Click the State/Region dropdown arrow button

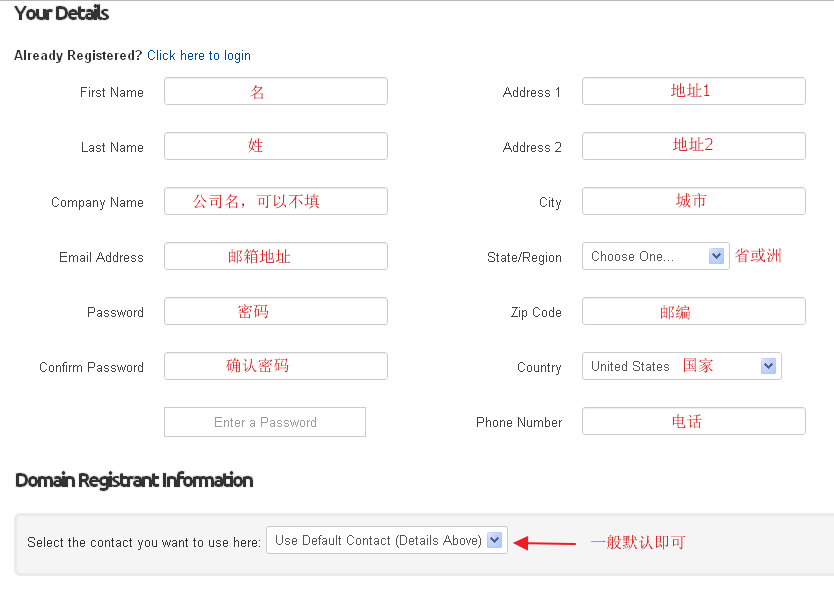pyautogui.click(x=717, y=256)
